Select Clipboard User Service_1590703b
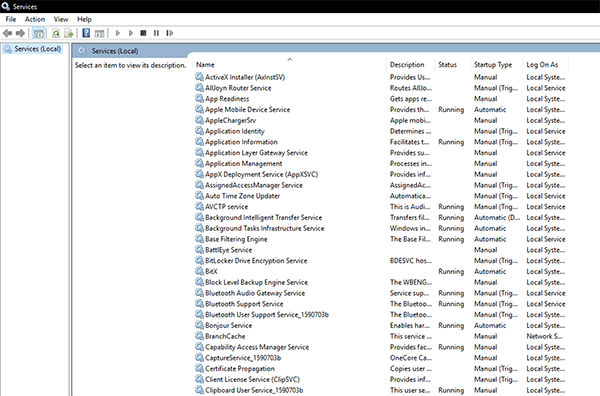 point(254,390)
